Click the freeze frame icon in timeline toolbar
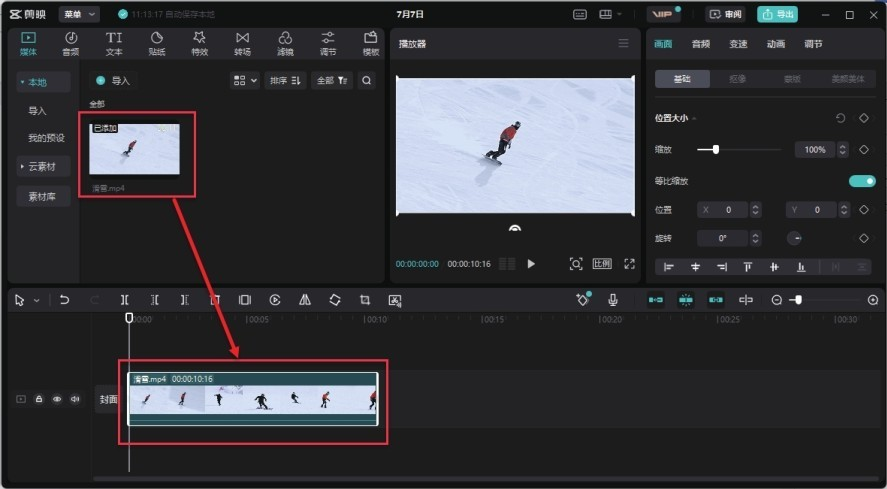The image size is (887, 489). [244, 300]
